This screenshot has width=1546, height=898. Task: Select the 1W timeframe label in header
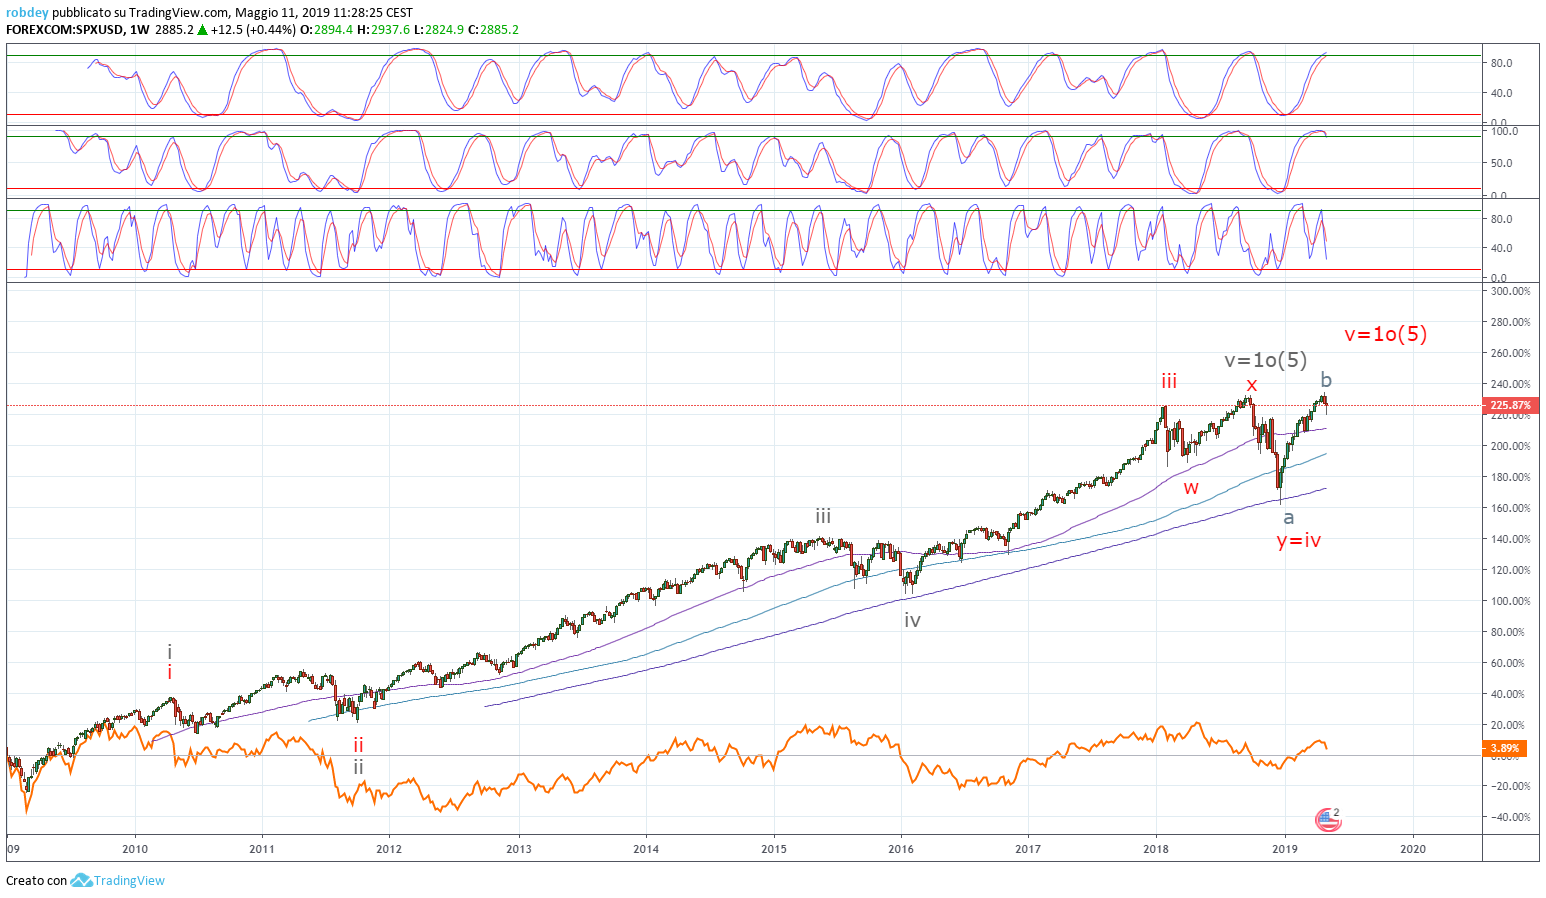click(x=139, y=30)
